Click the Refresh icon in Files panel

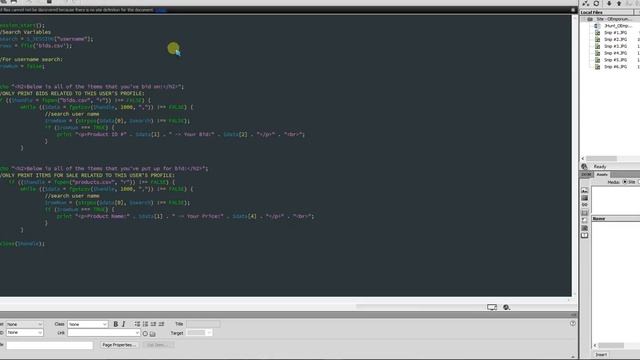(596, 3)
